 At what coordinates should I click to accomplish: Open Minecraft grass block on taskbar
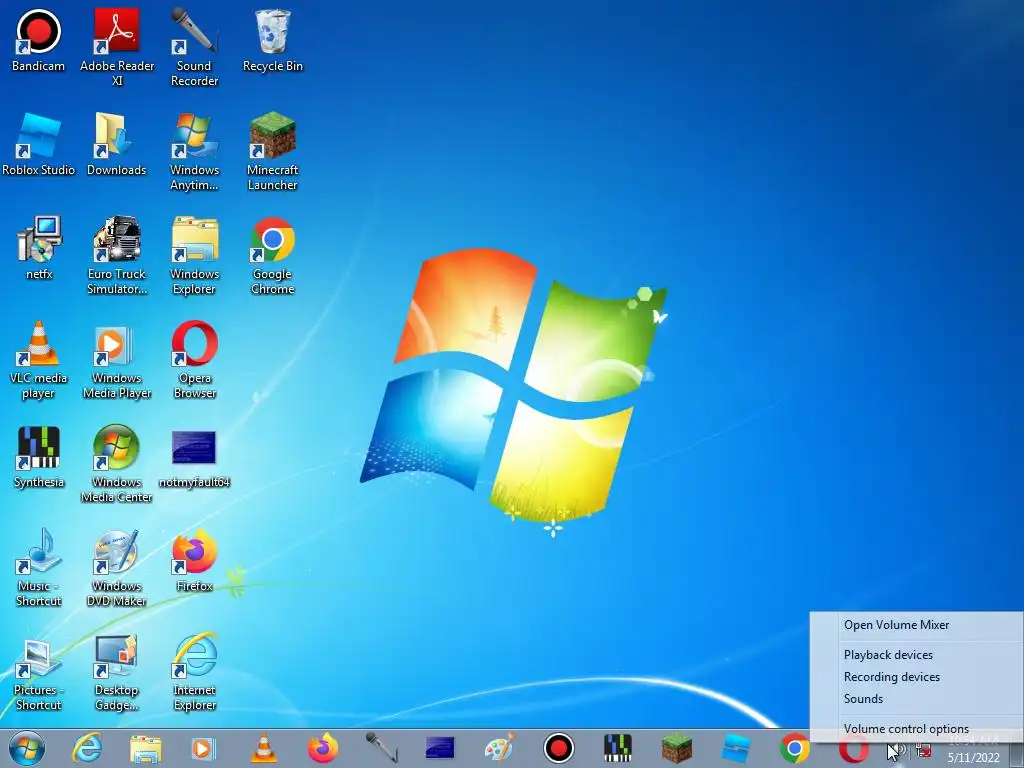pyautogui.click(x=677, y=748)
